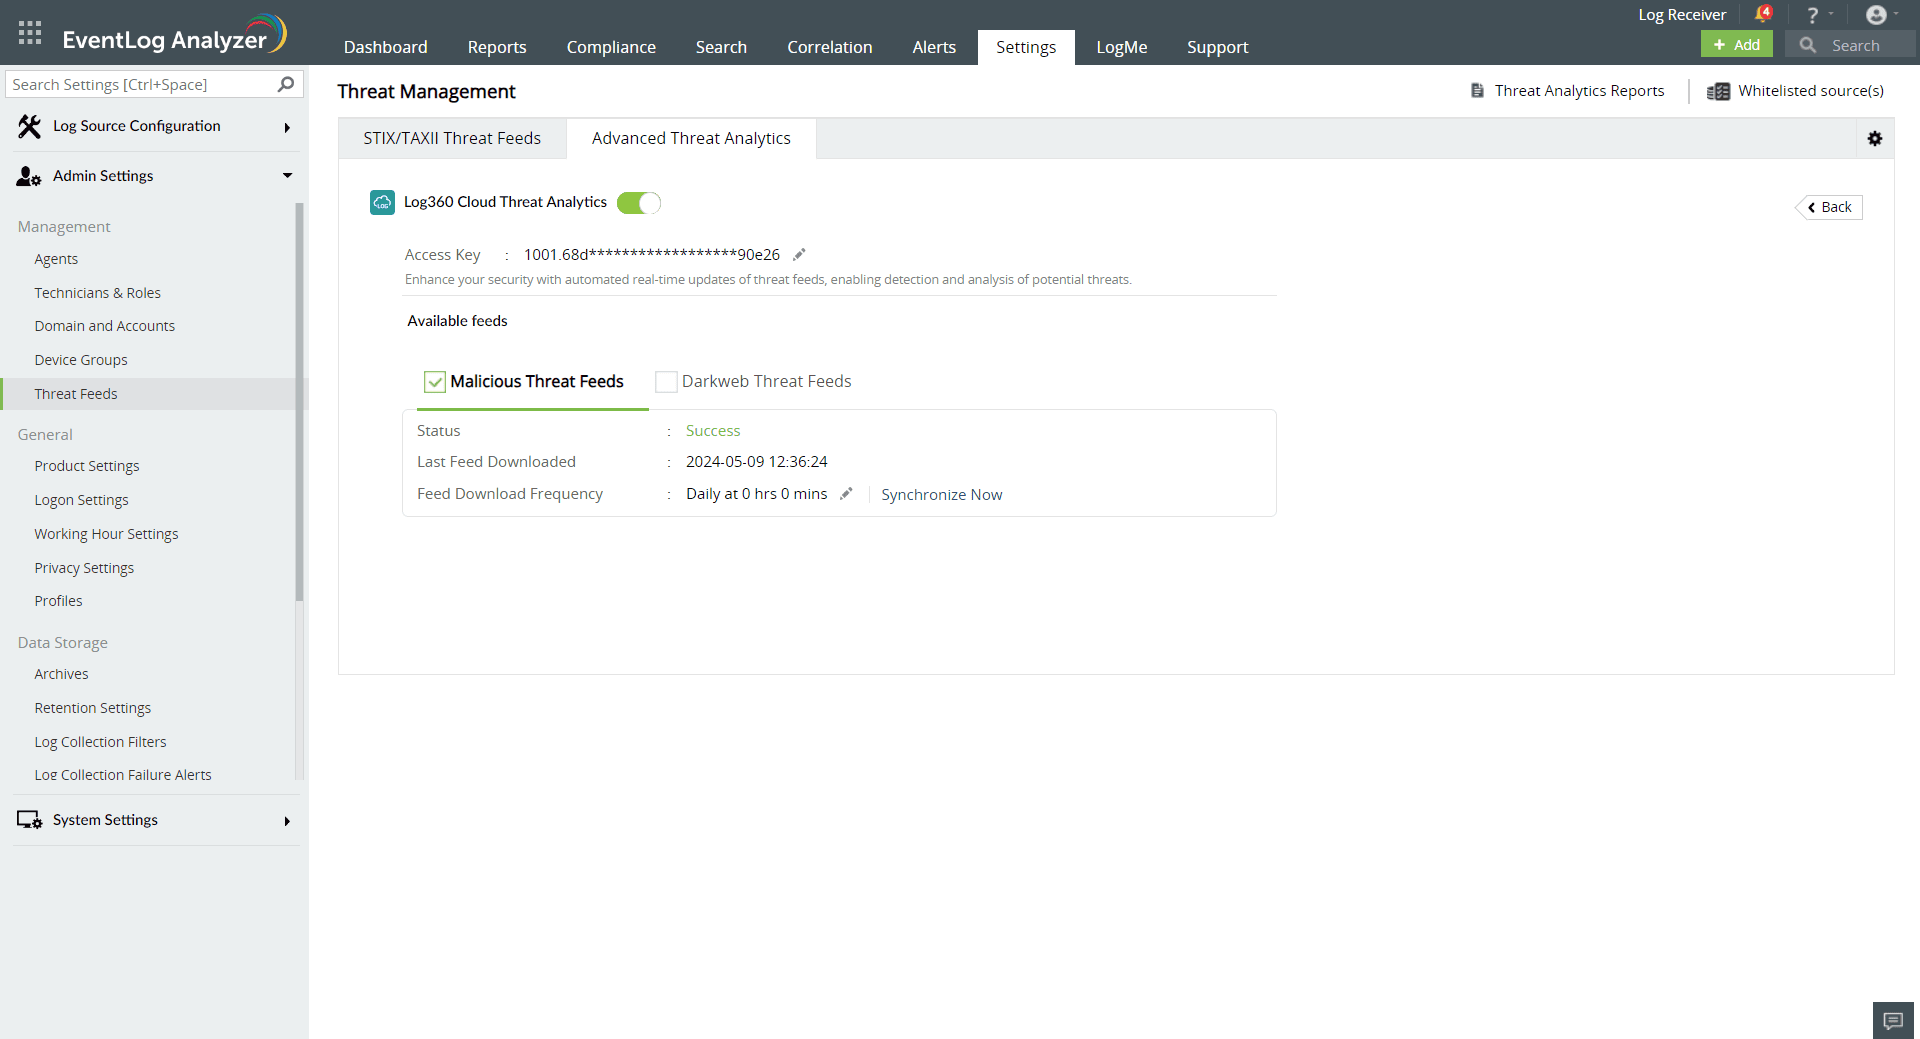Click the Back button
The image size is (1920, 1039).
coord(1828,207)
